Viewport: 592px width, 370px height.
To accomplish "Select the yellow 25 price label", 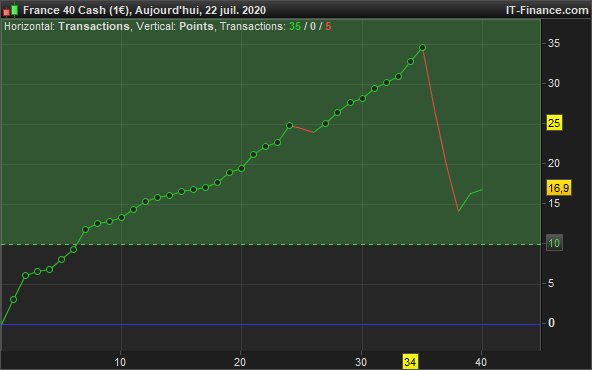I will [x=554, y=123].
